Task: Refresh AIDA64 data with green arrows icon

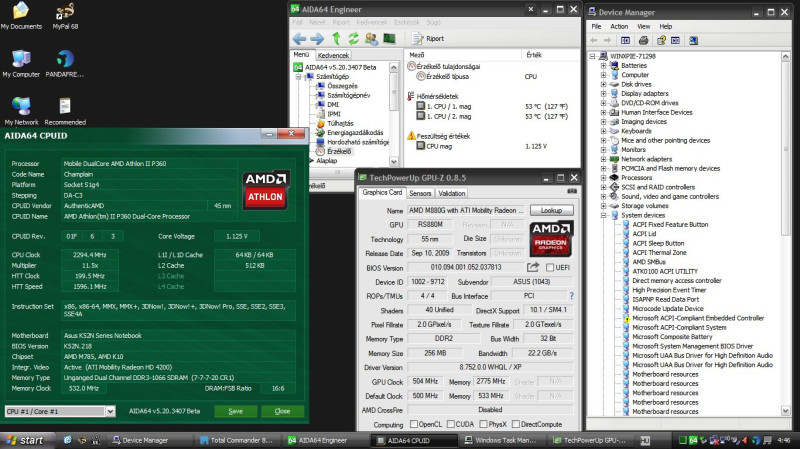Action: 353,38
